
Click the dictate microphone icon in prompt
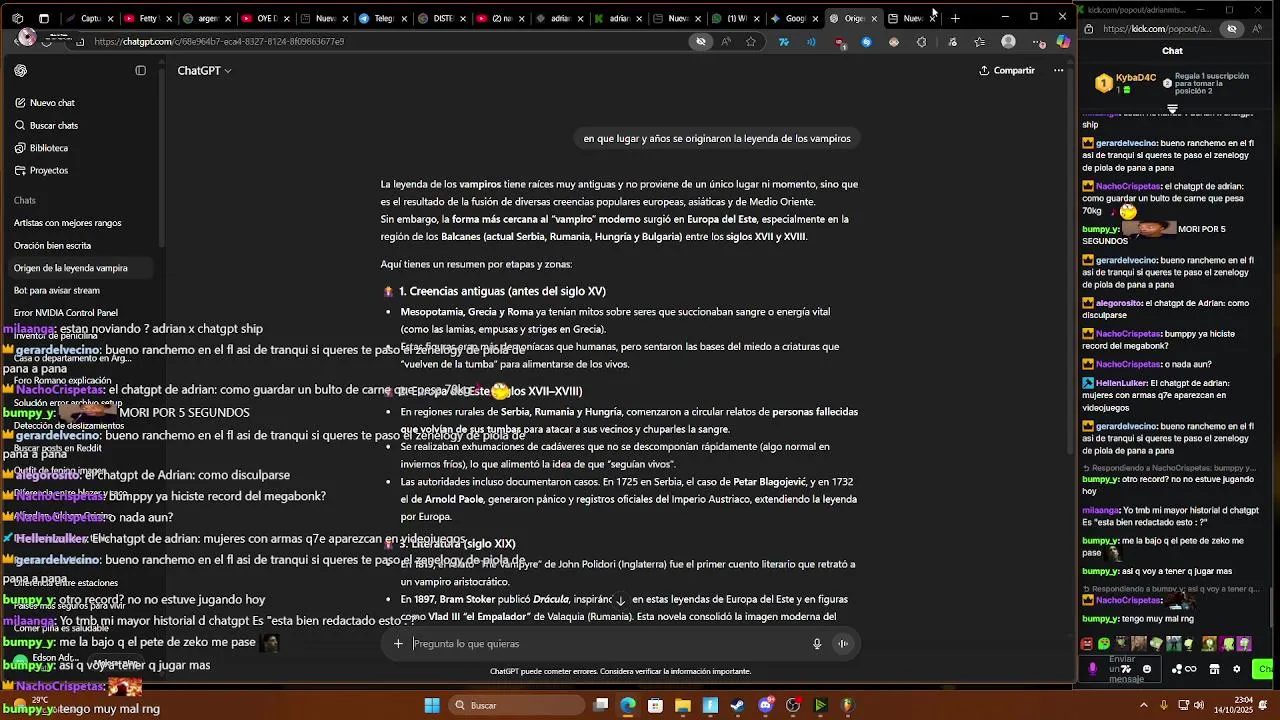(x=817, y=644)
